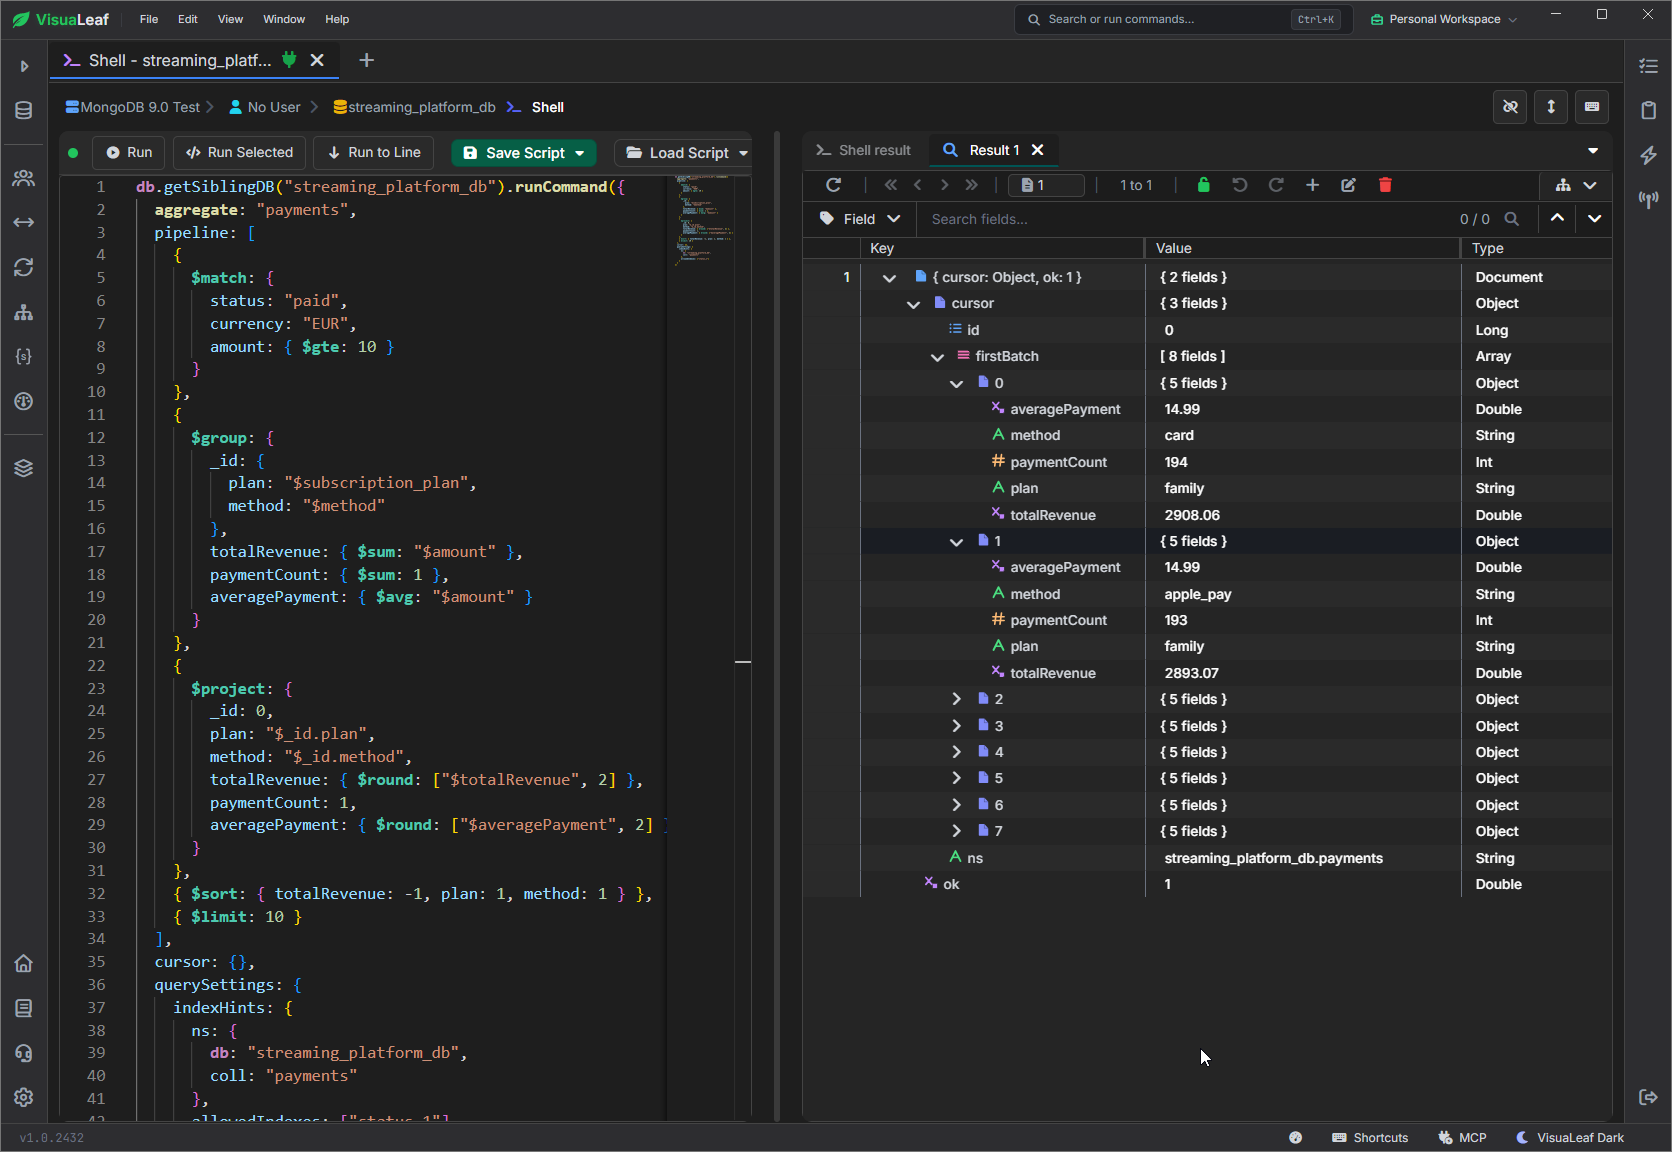The width and height of the screenshot is (1672, 1152).
Task: Click the red delete trash icon
Action: coord(1385,185)
